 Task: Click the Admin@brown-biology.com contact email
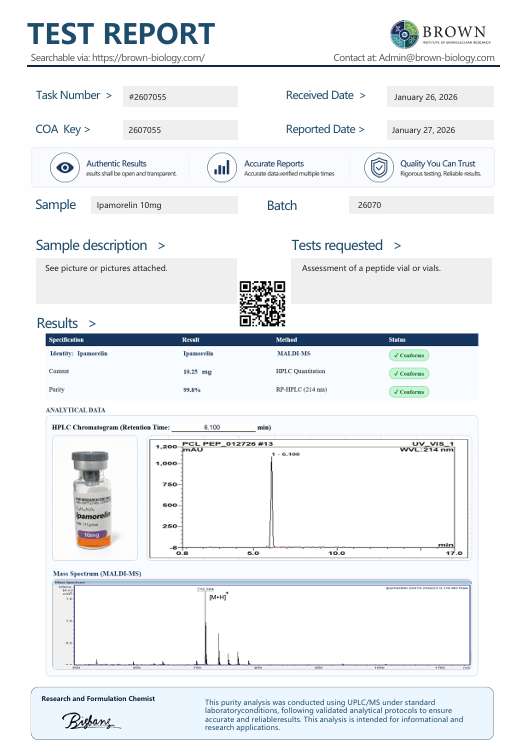coord(436,58)
